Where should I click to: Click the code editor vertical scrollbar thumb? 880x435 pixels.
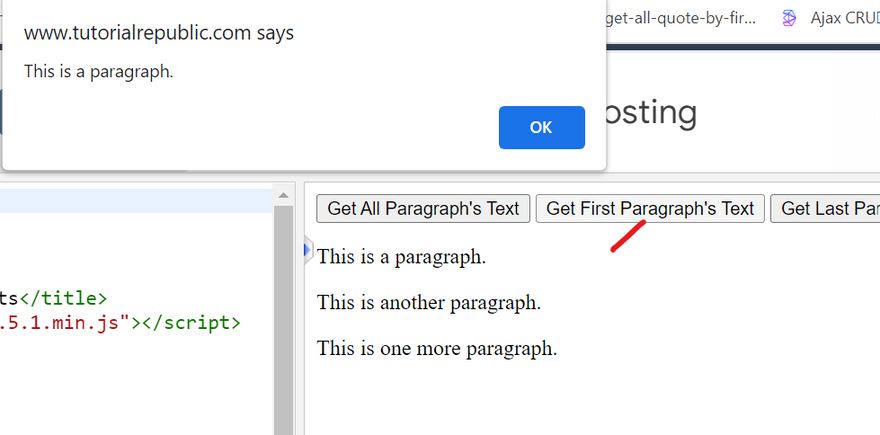(284, 300)
